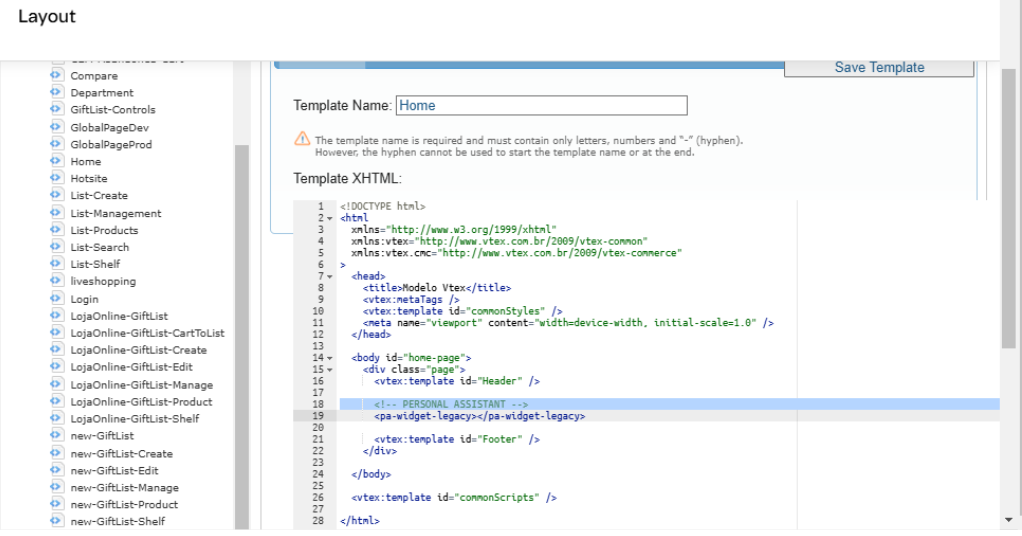Open the new-GiftList-Product template
The image size is (1022, 536).
(124, 504)
